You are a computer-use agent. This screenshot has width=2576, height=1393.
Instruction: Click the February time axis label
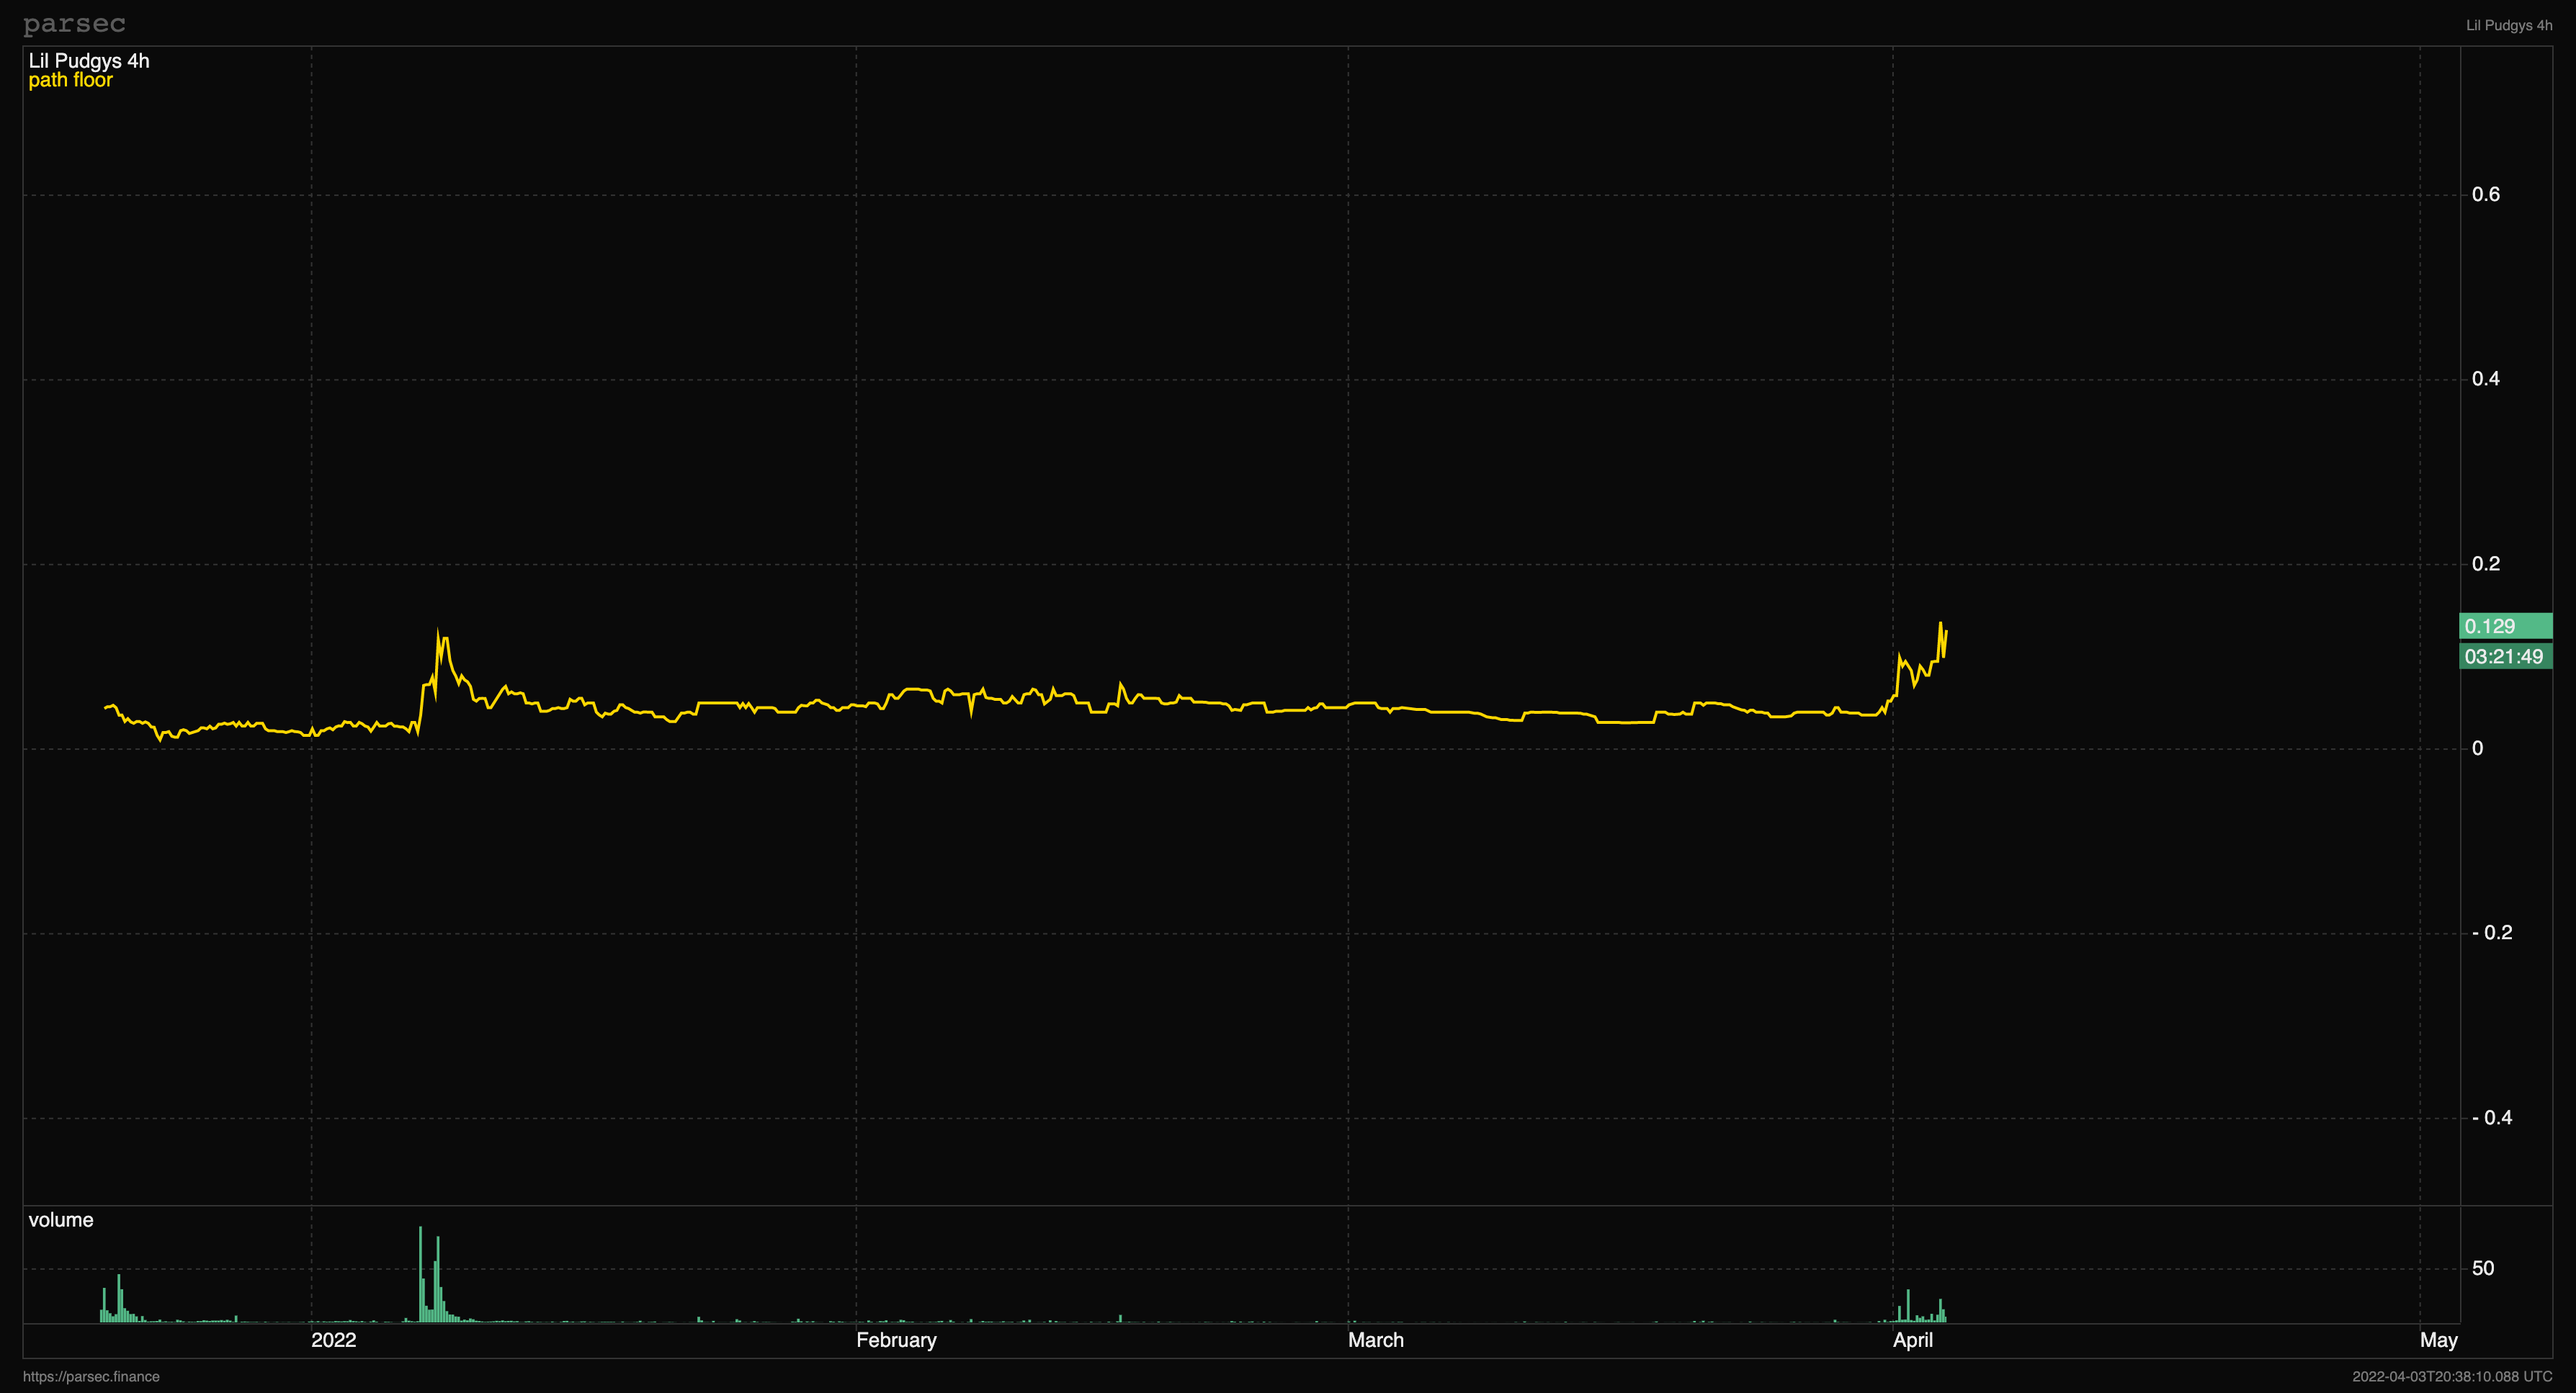click(x=896, y=1340)
